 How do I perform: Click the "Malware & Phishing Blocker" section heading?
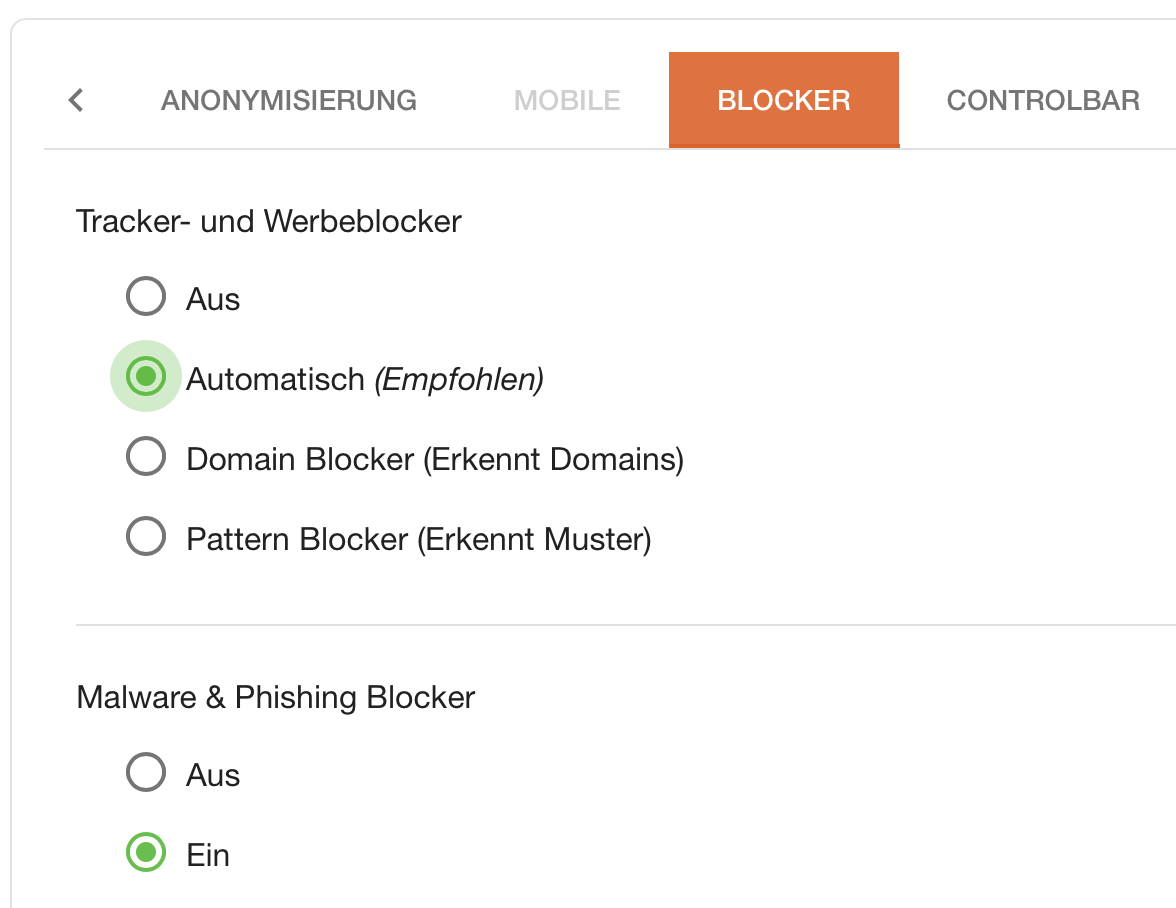coord(276,697)
